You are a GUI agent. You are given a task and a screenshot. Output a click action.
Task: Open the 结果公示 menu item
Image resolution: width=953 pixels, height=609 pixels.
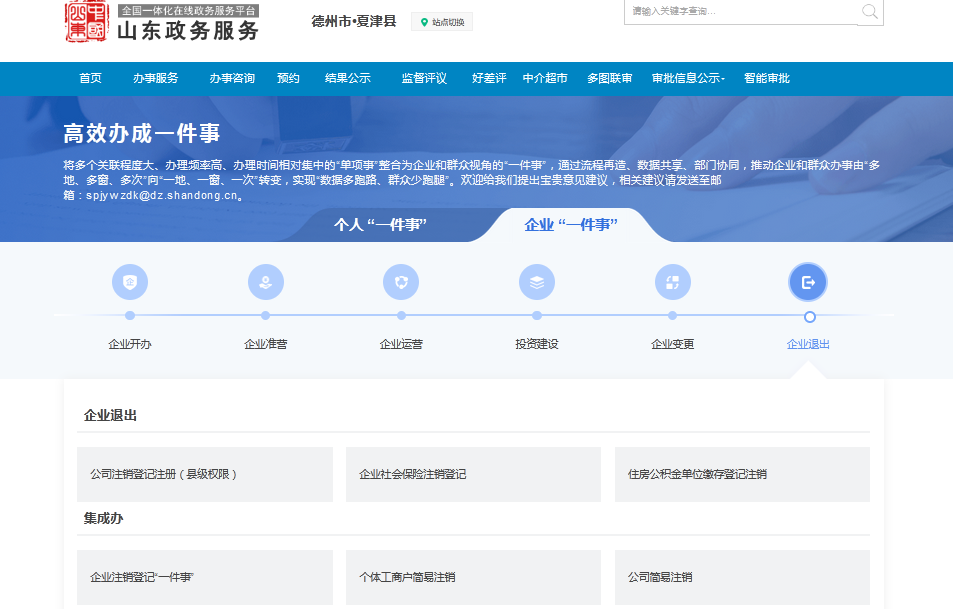(348, 78)
